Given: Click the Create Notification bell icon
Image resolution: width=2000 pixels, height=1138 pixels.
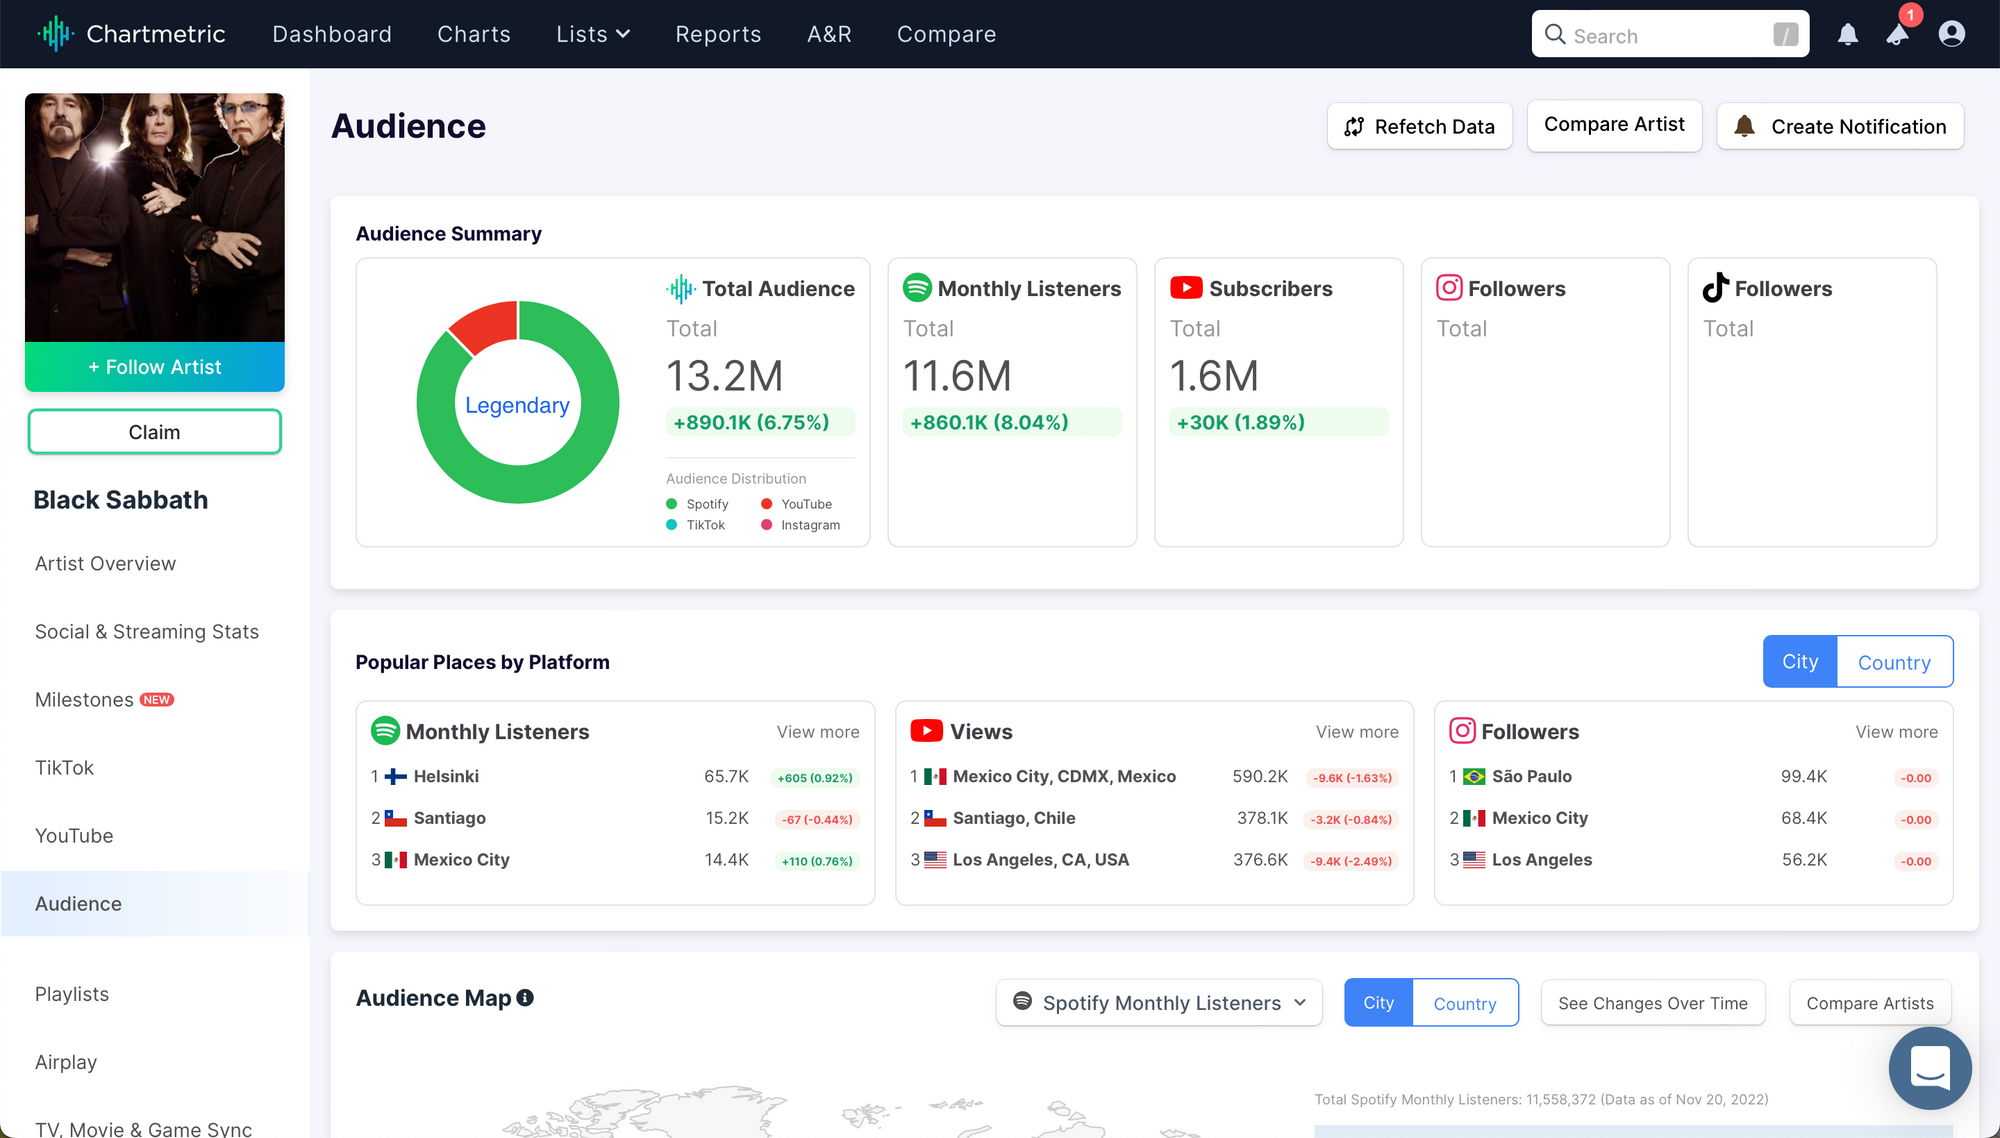Looking at the screenshot, I should pos(1746,125).
